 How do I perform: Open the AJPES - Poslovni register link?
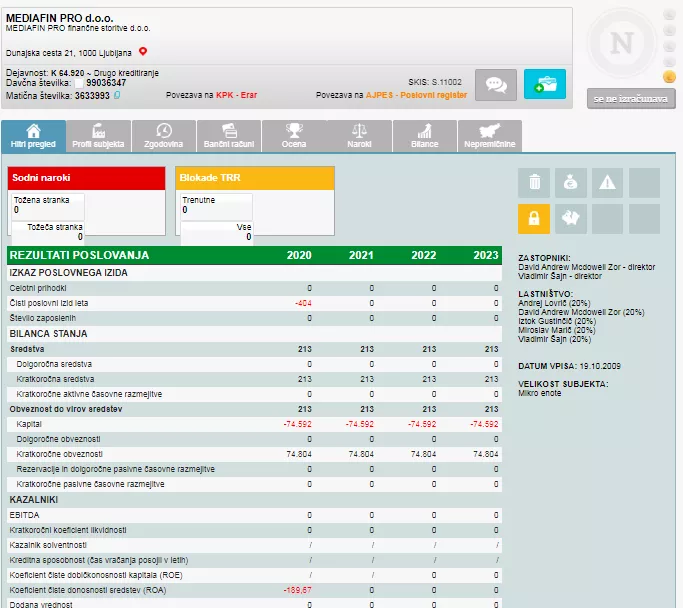pyautogui.click(x=416, y=95)
